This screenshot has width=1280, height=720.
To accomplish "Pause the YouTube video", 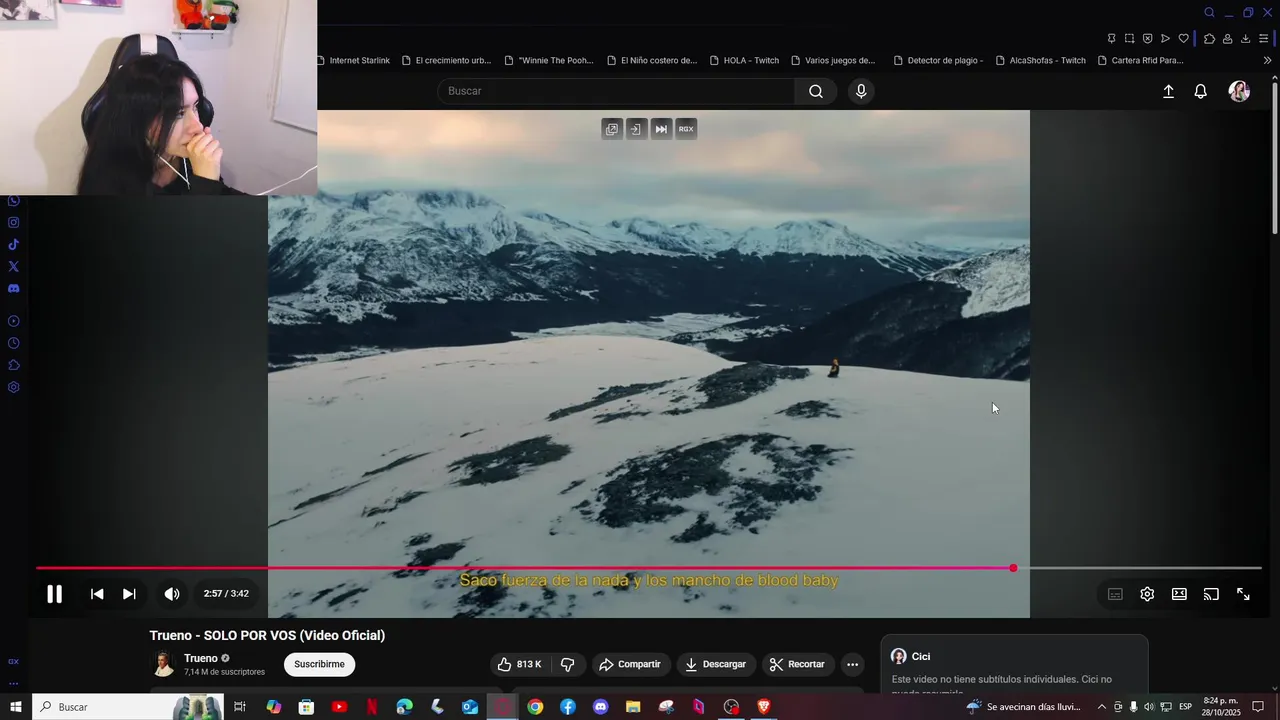I will tap(54, 594).
